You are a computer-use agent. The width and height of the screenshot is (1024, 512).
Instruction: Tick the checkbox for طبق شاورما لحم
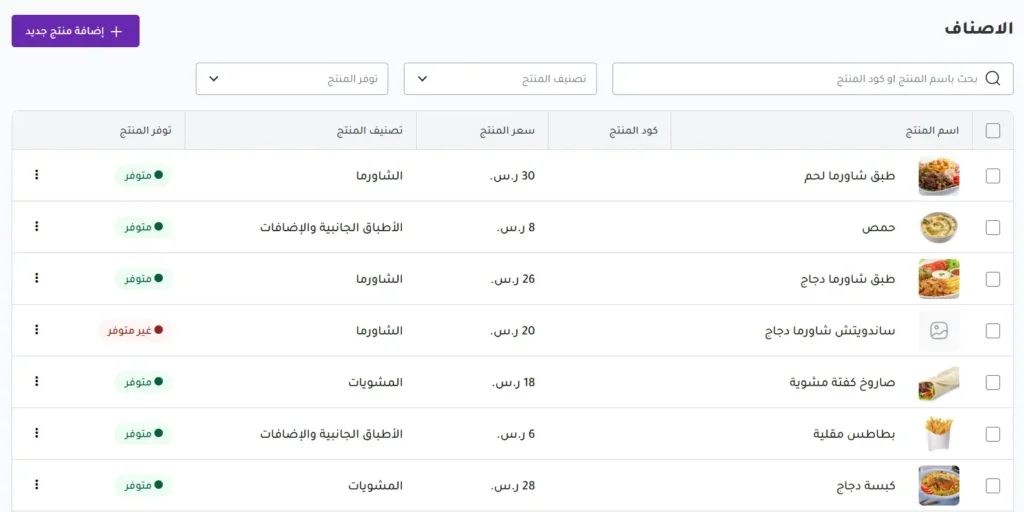993,176
